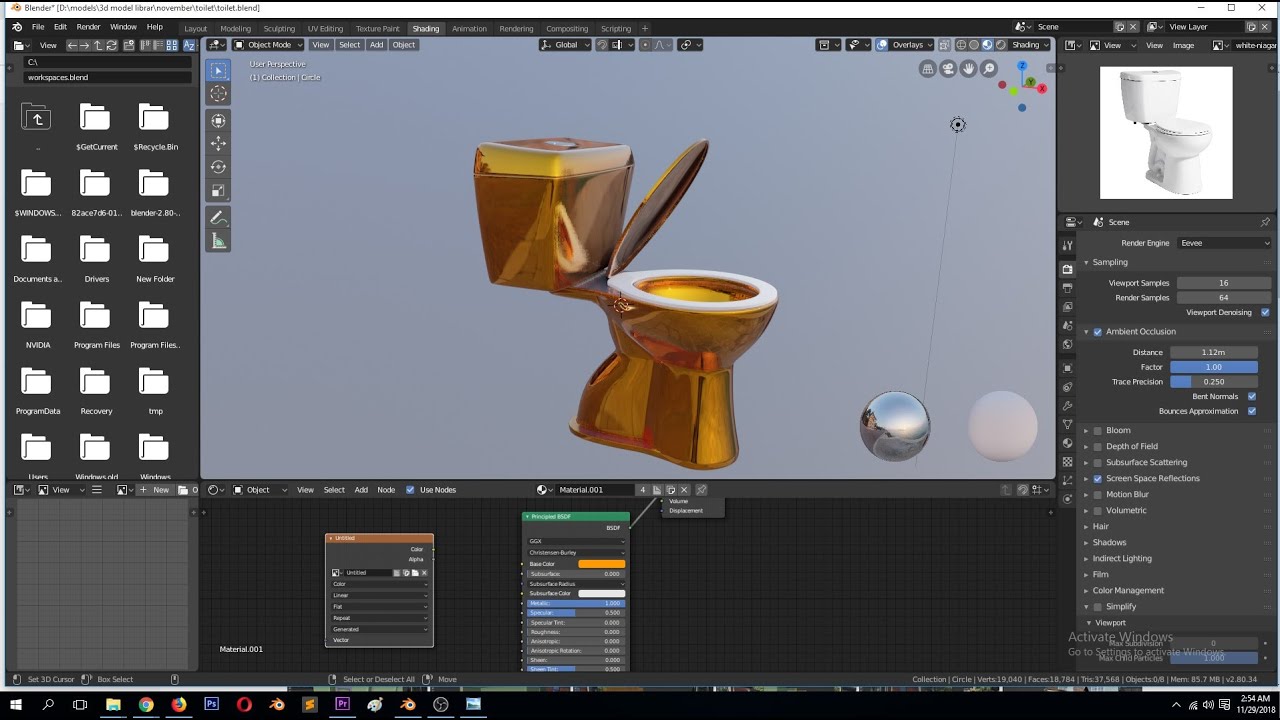Select the Annotate pencil tool
Image resolution: width=1280 pixels, height=720 pixels.
[218, 217]
